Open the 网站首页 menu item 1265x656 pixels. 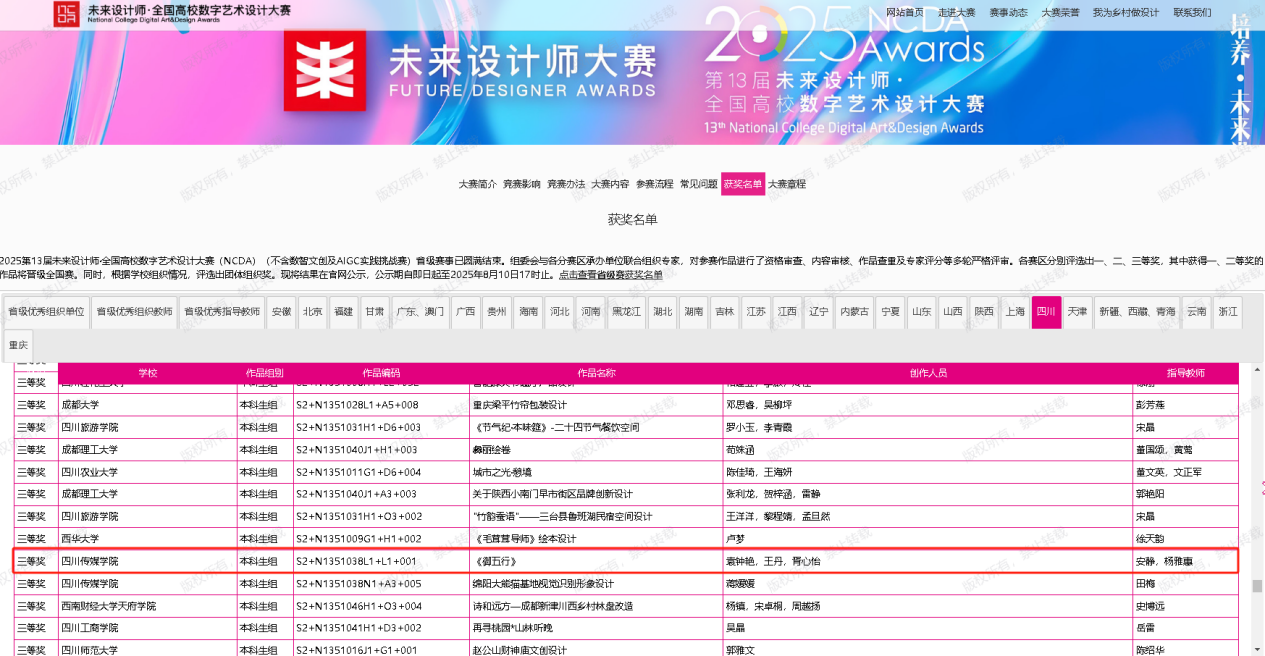904,13
